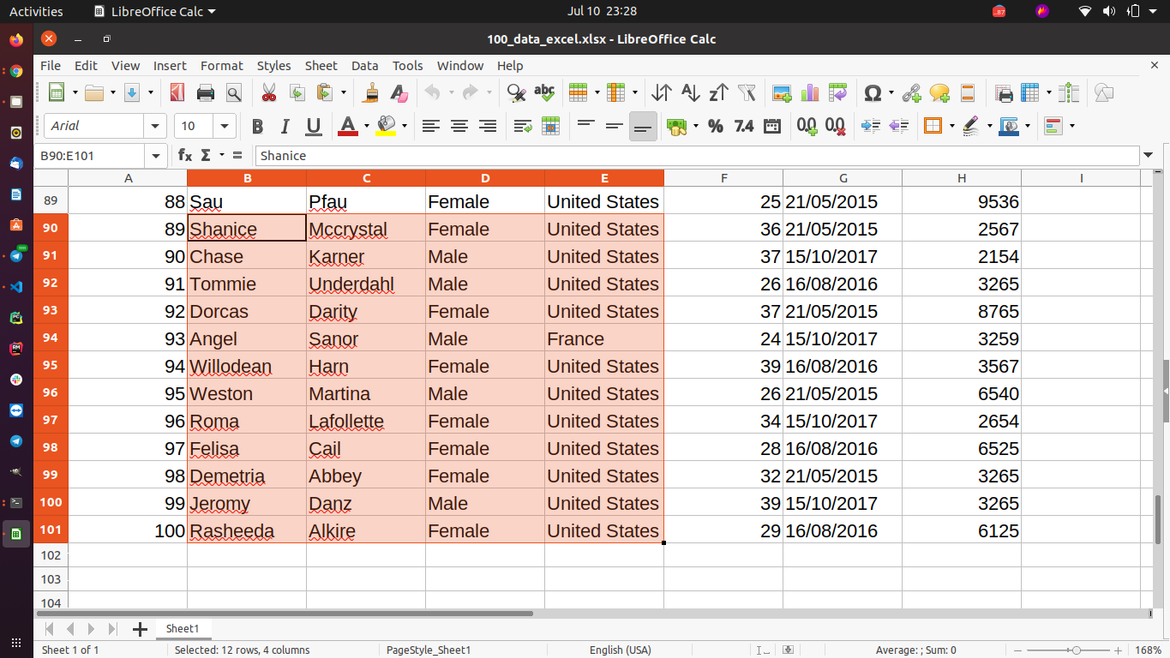The height and width of the screenshot is (658, 1170).
Task: Click the sum (Σ) button in formula bar
Action: click(207, 155)
